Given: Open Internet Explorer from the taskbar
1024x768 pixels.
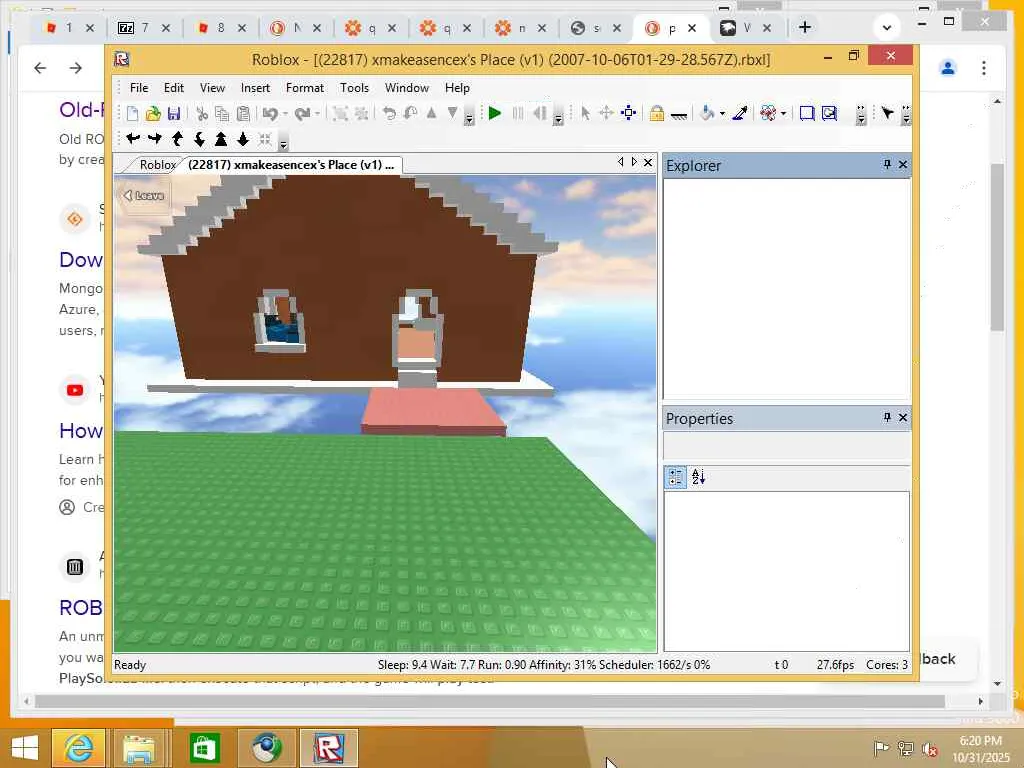Looking at the screenshot, I should [78, 748].
